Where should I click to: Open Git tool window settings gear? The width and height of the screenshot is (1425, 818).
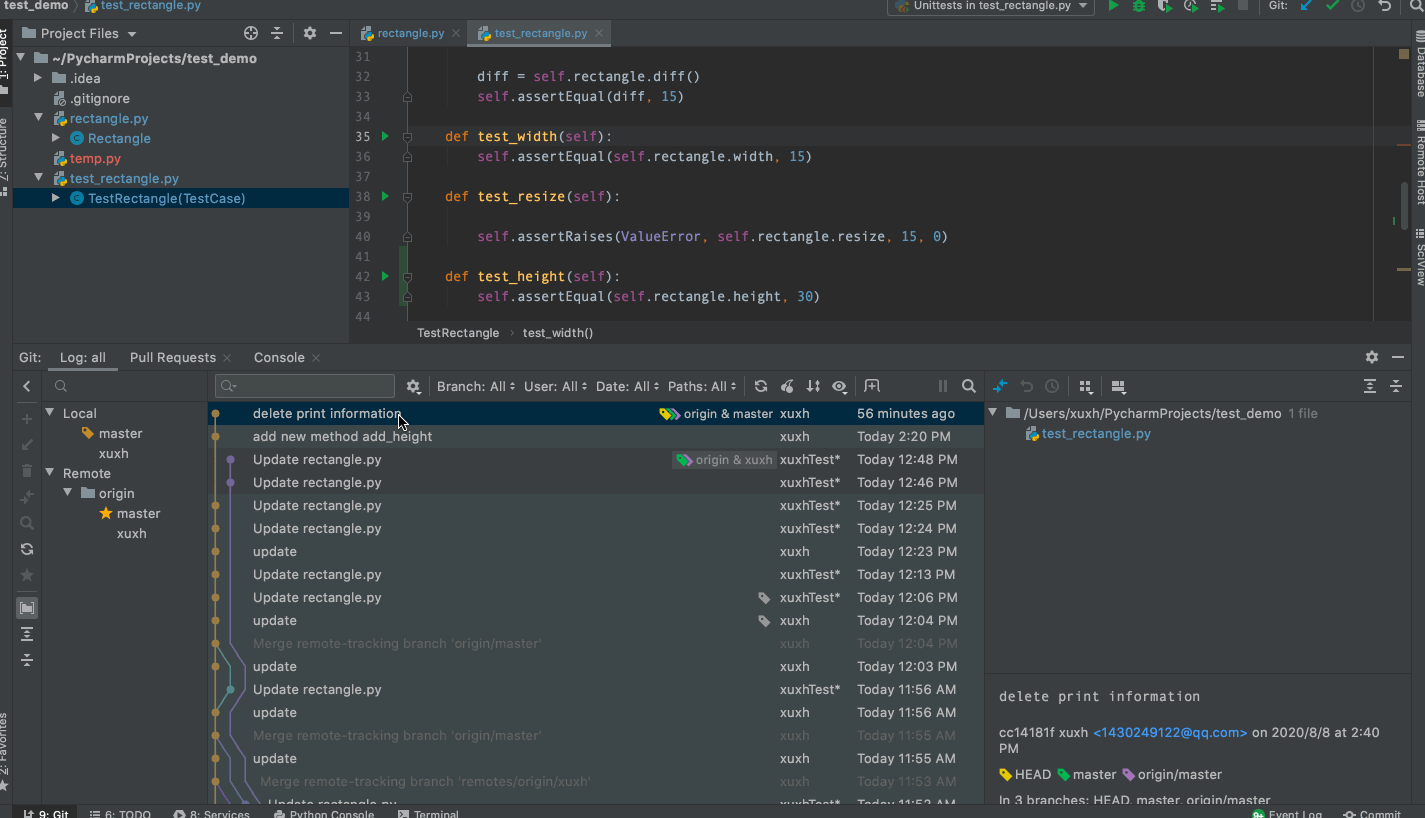point(1372,357)
